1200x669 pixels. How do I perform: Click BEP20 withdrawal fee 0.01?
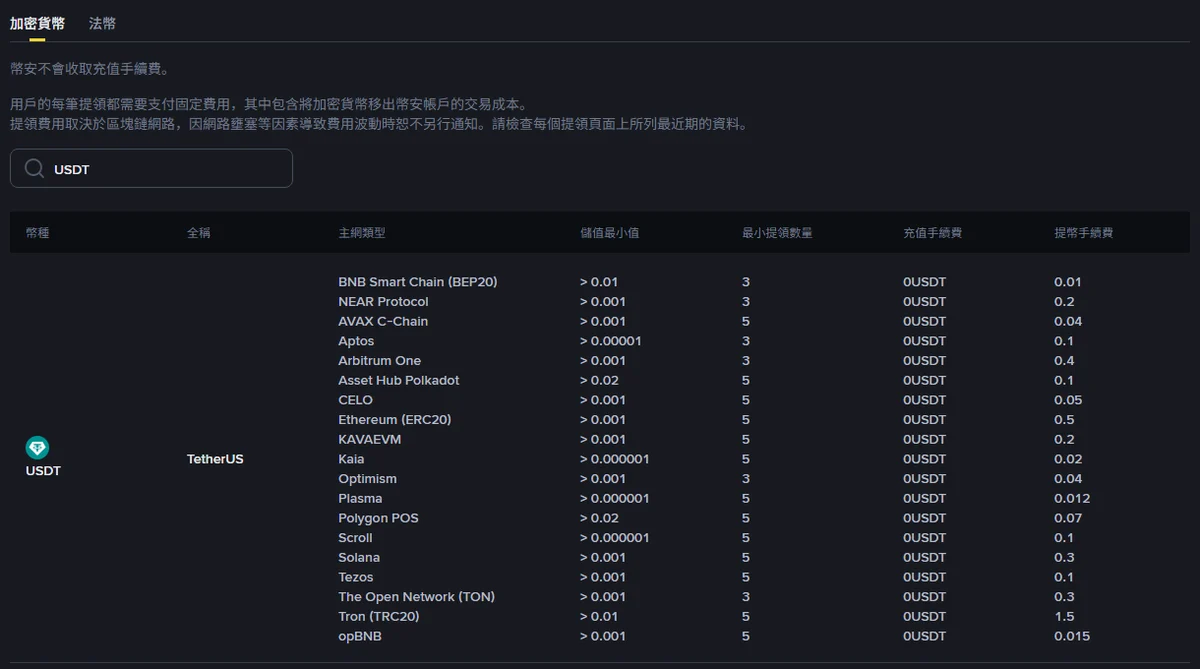click(1068, 282)
